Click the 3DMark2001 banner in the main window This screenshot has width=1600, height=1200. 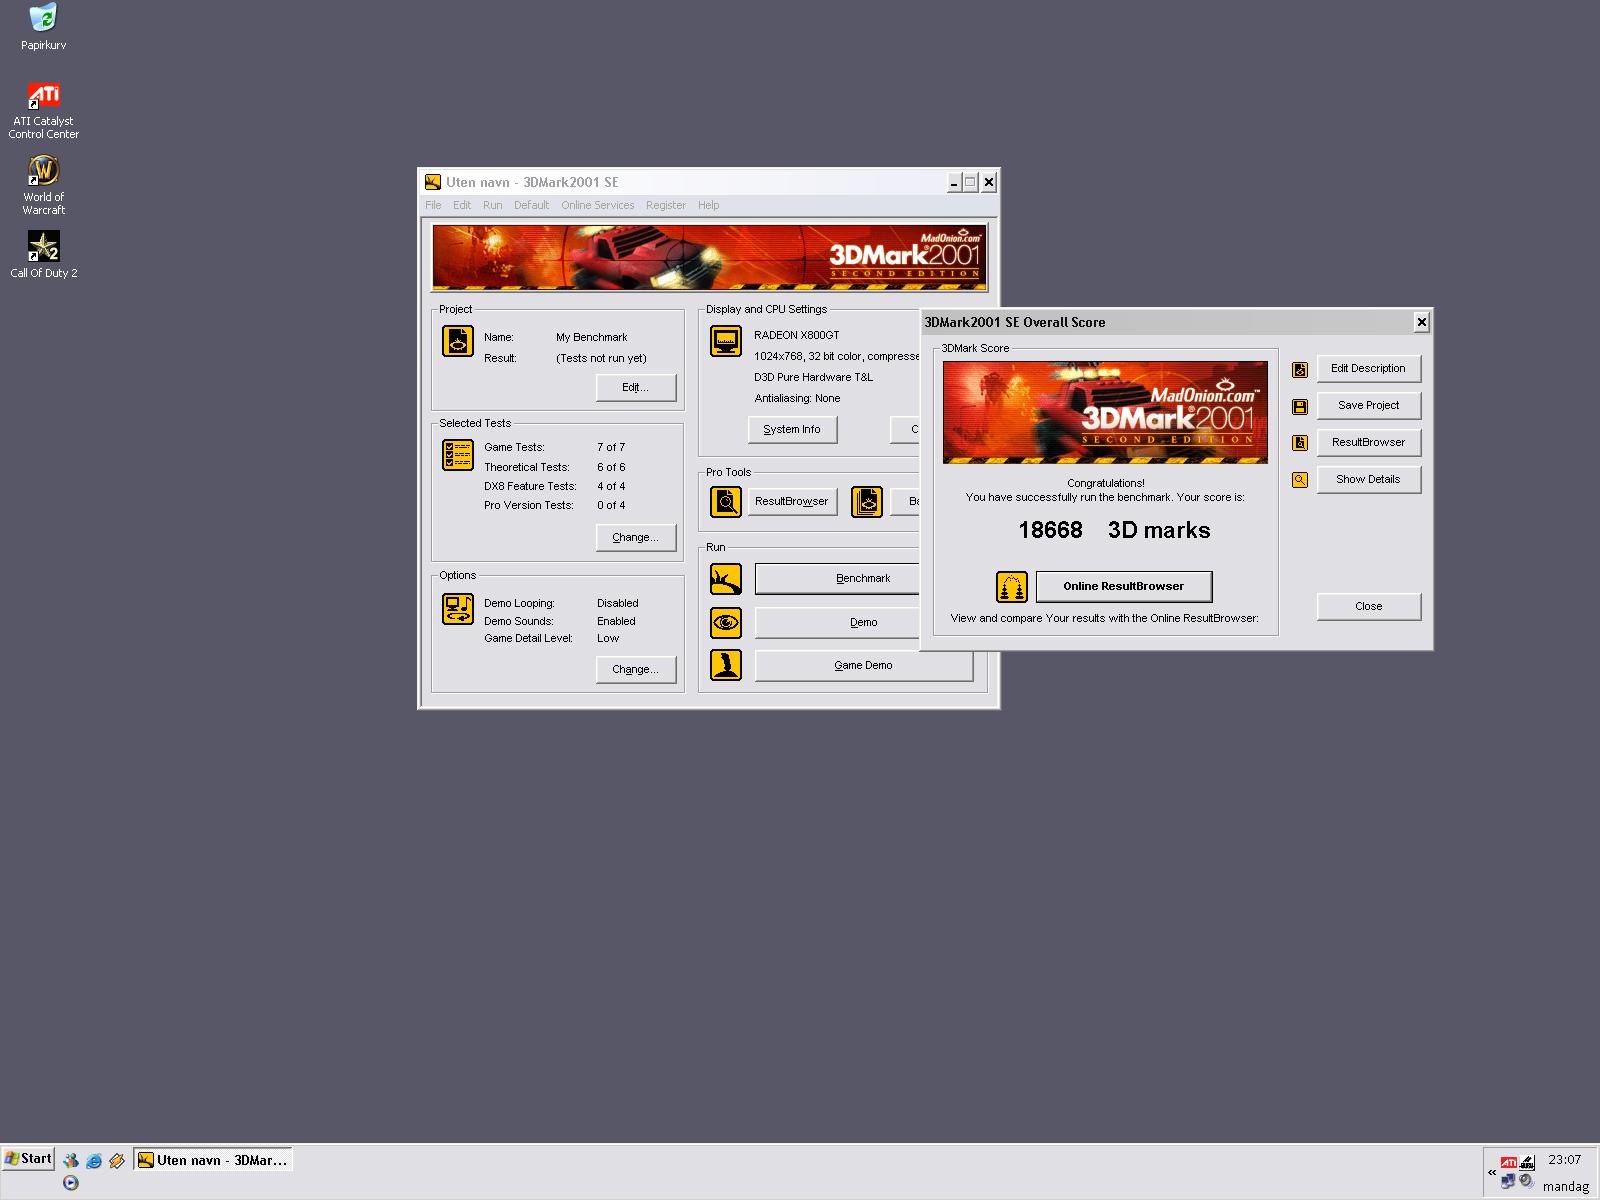(x=710, y=258)
